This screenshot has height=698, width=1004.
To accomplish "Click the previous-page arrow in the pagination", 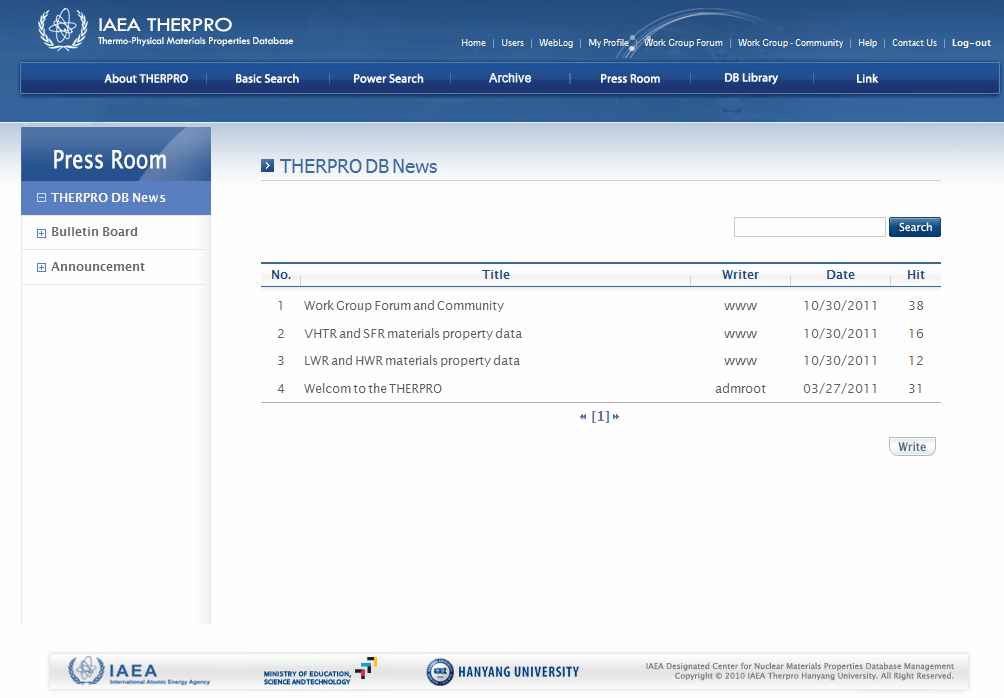I will click(585, 416).
